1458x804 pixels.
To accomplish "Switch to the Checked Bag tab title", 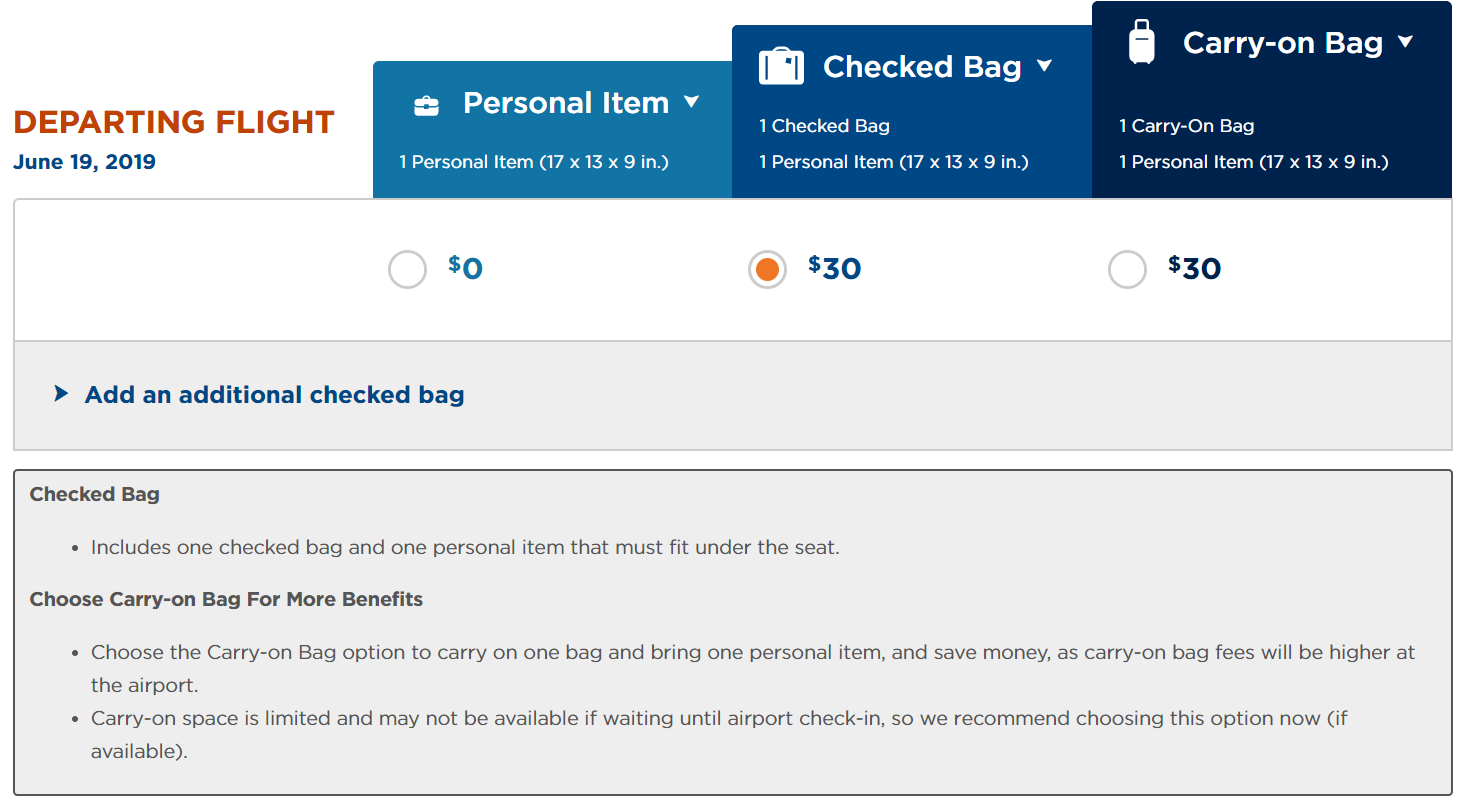I will pos(921,67).
